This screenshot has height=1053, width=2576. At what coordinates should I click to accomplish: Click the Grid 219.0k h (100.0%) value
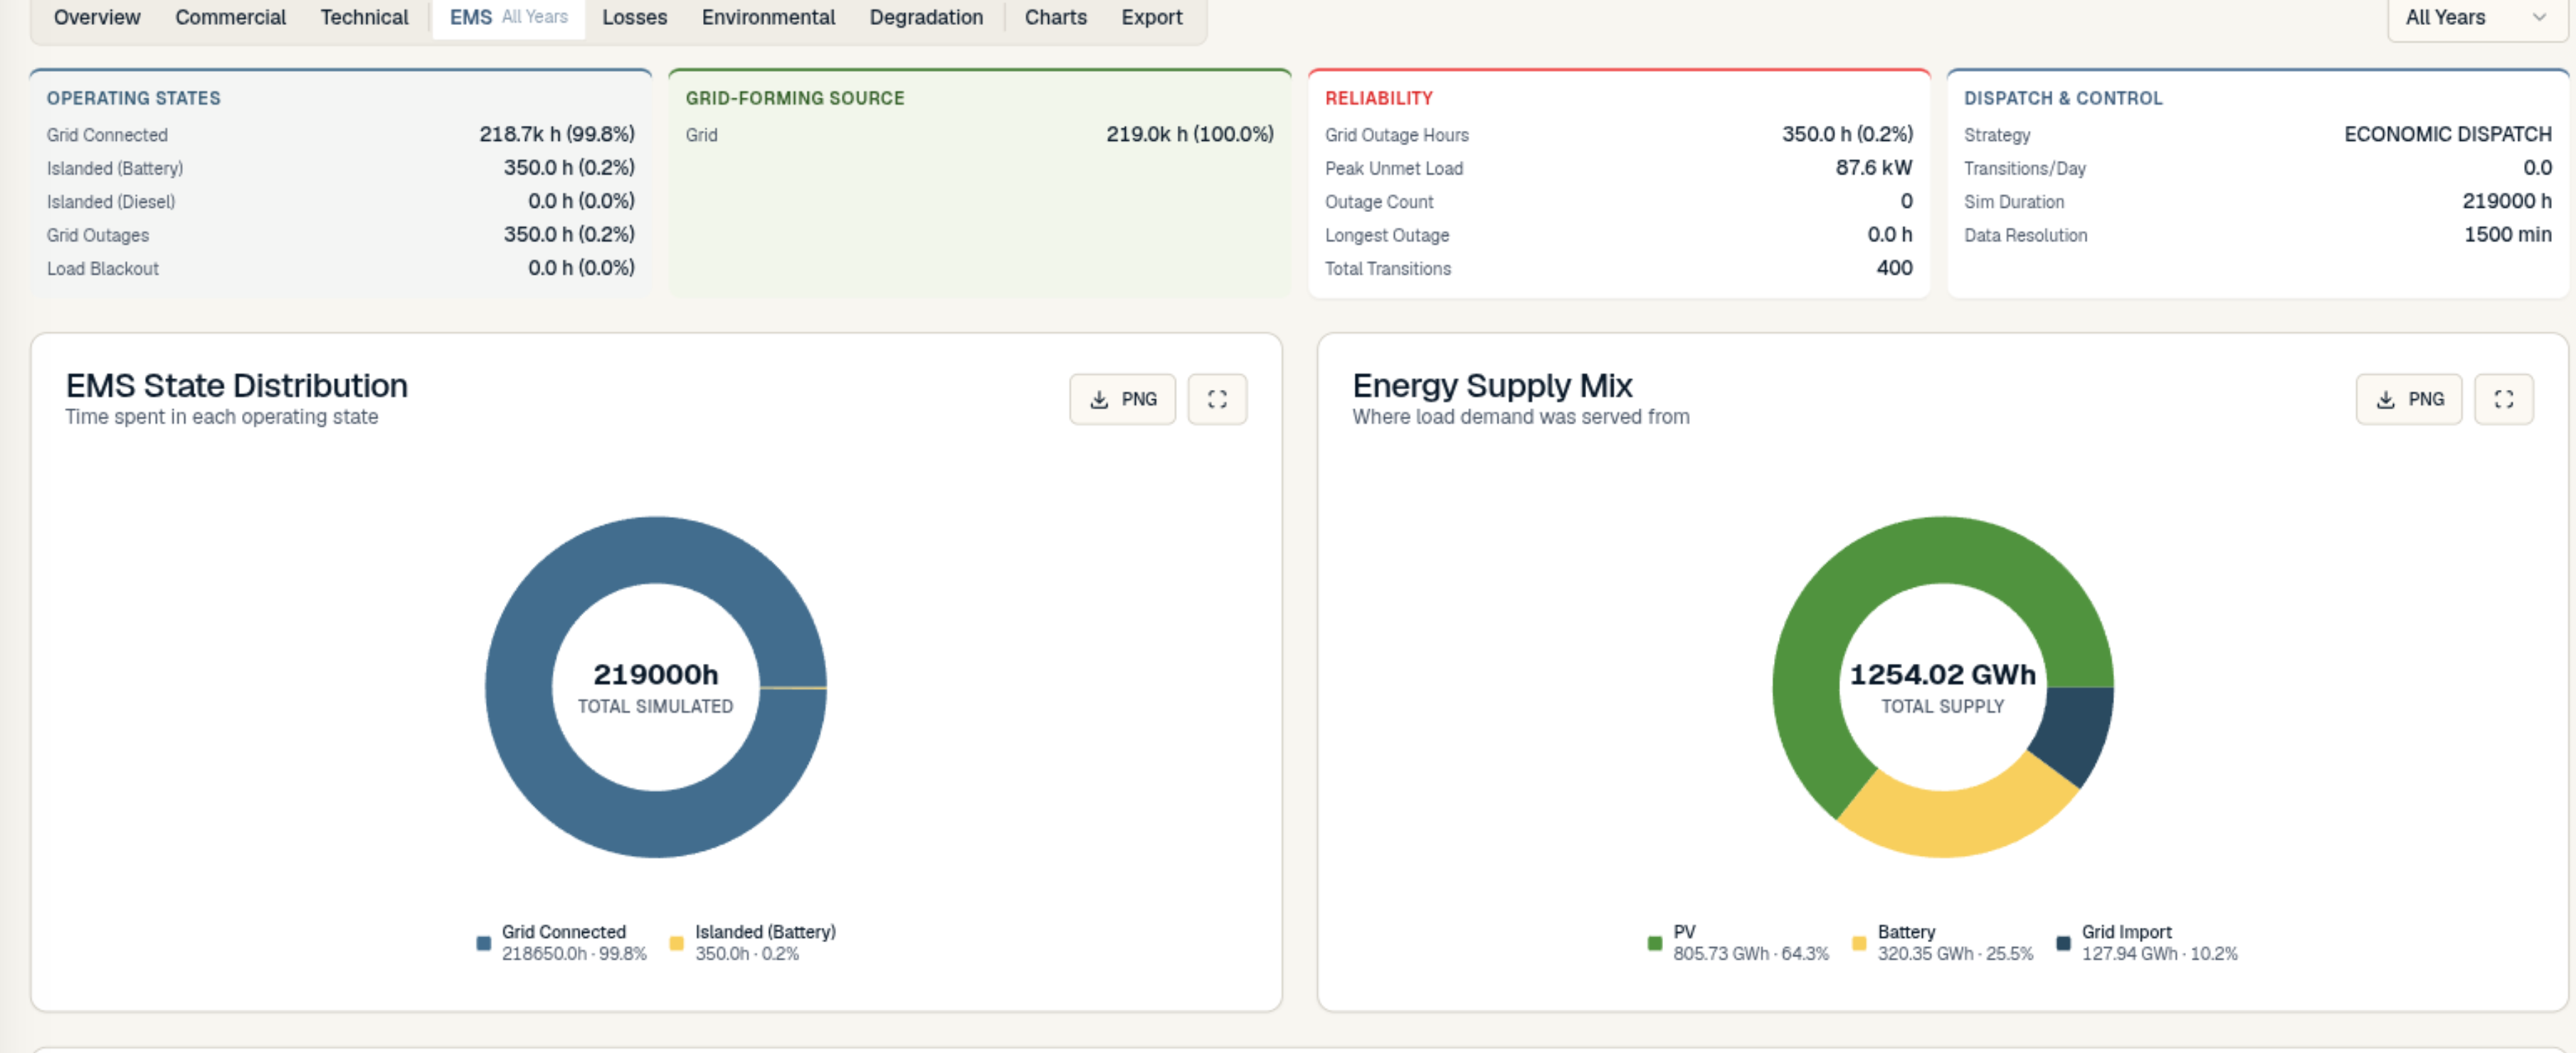tap(1189, 134)
